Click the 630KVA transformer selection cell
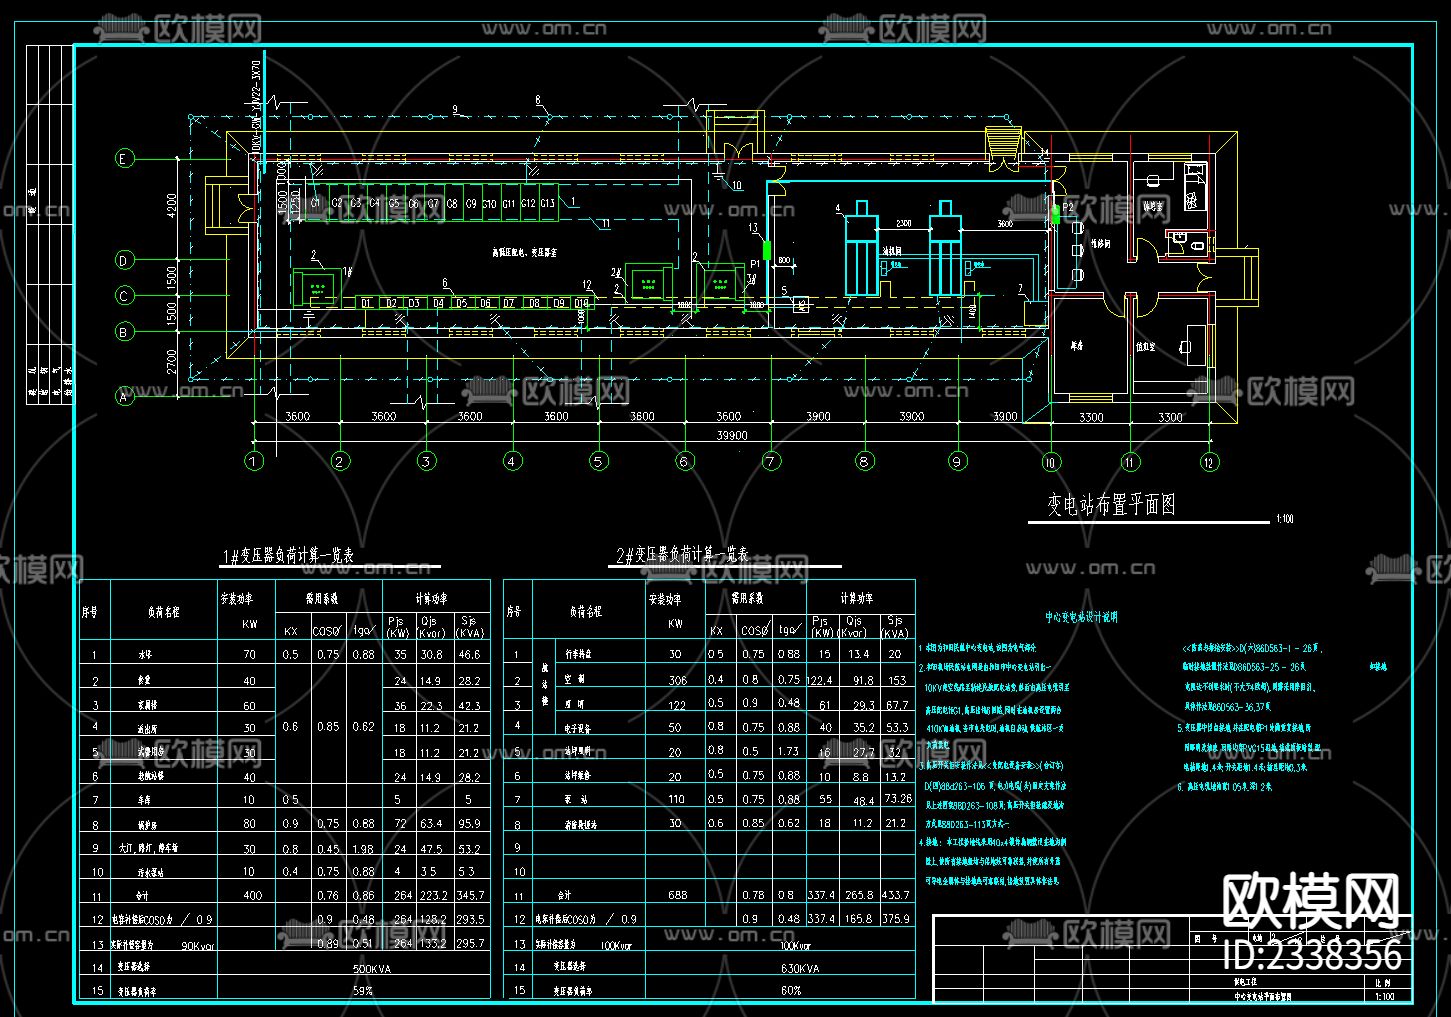The height and width of the screenshot is (1017, 1451). (x=799, y=968)
